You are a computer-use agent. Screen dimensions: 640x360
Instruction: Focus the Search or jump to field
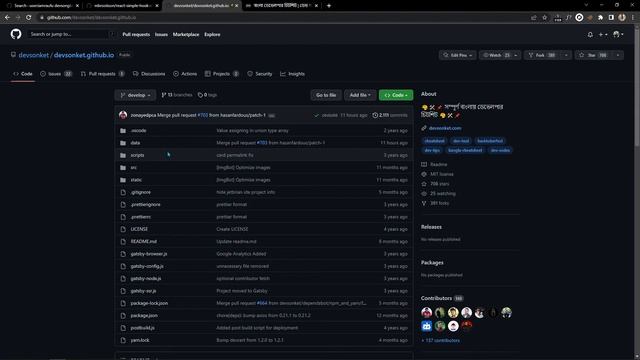pos(71,34)
